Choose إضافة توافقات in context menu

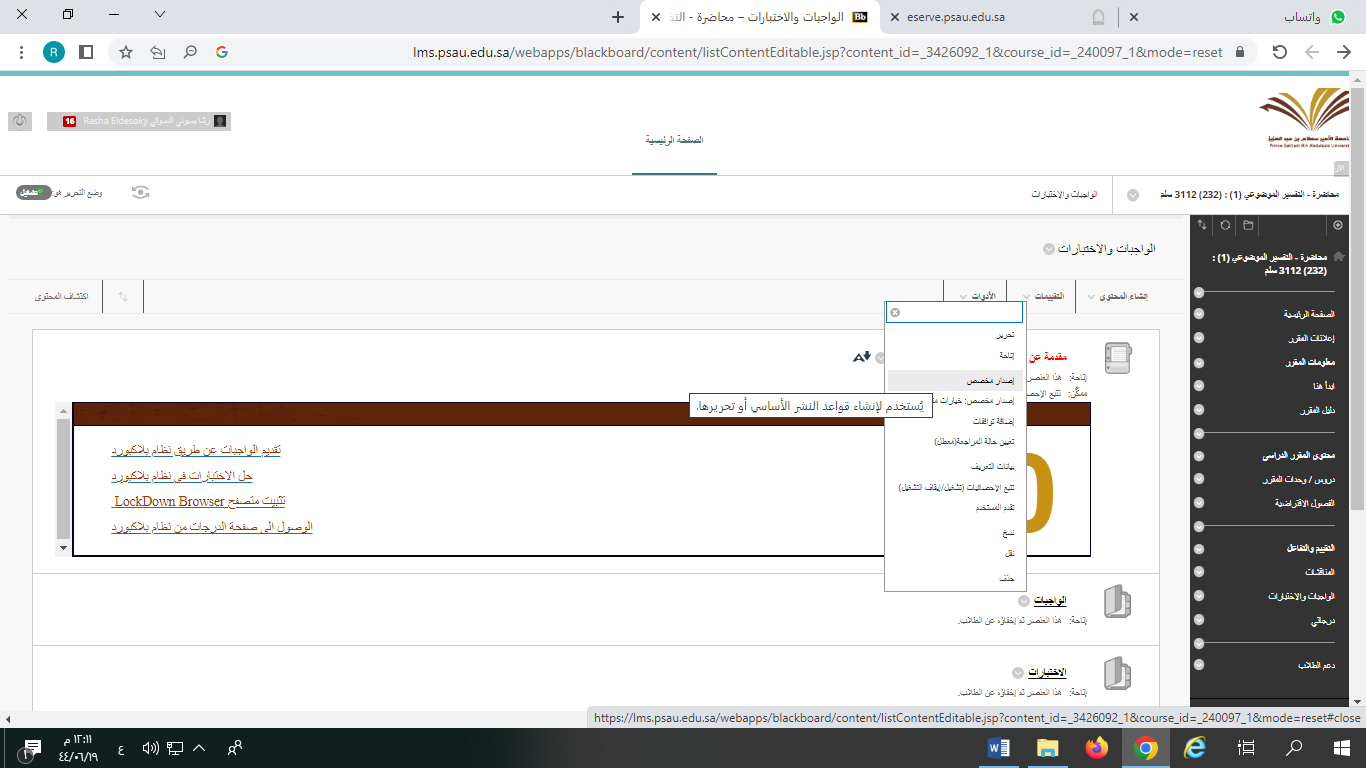[x=994, y=421]
